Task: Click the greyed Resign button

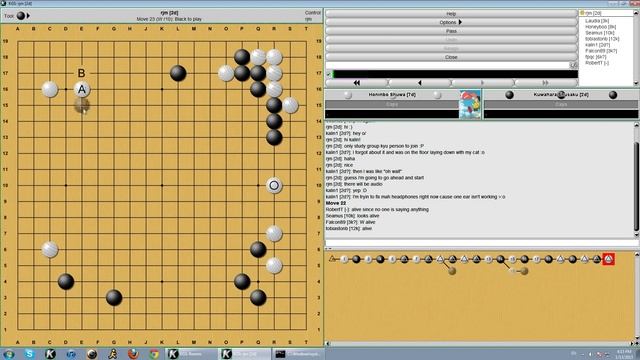Action: (x=451, y=48)
